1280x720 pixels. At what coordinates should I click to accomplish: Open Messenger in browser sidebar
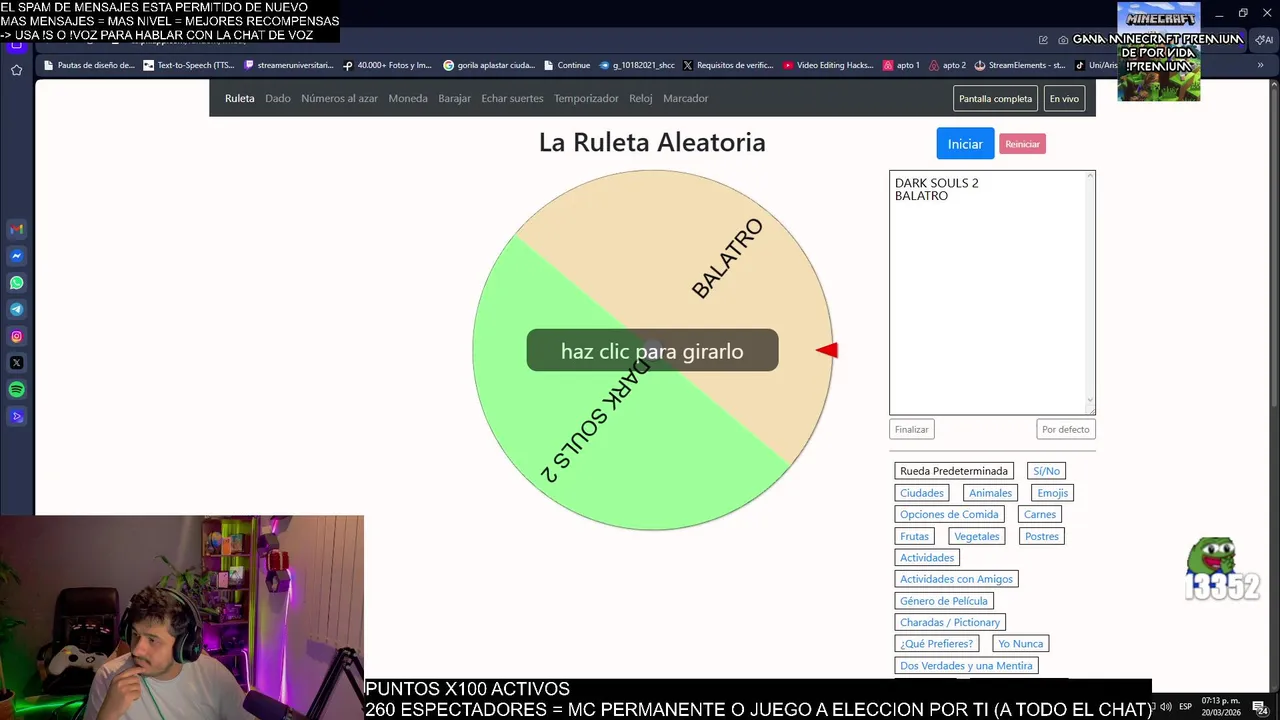(16, 256)
